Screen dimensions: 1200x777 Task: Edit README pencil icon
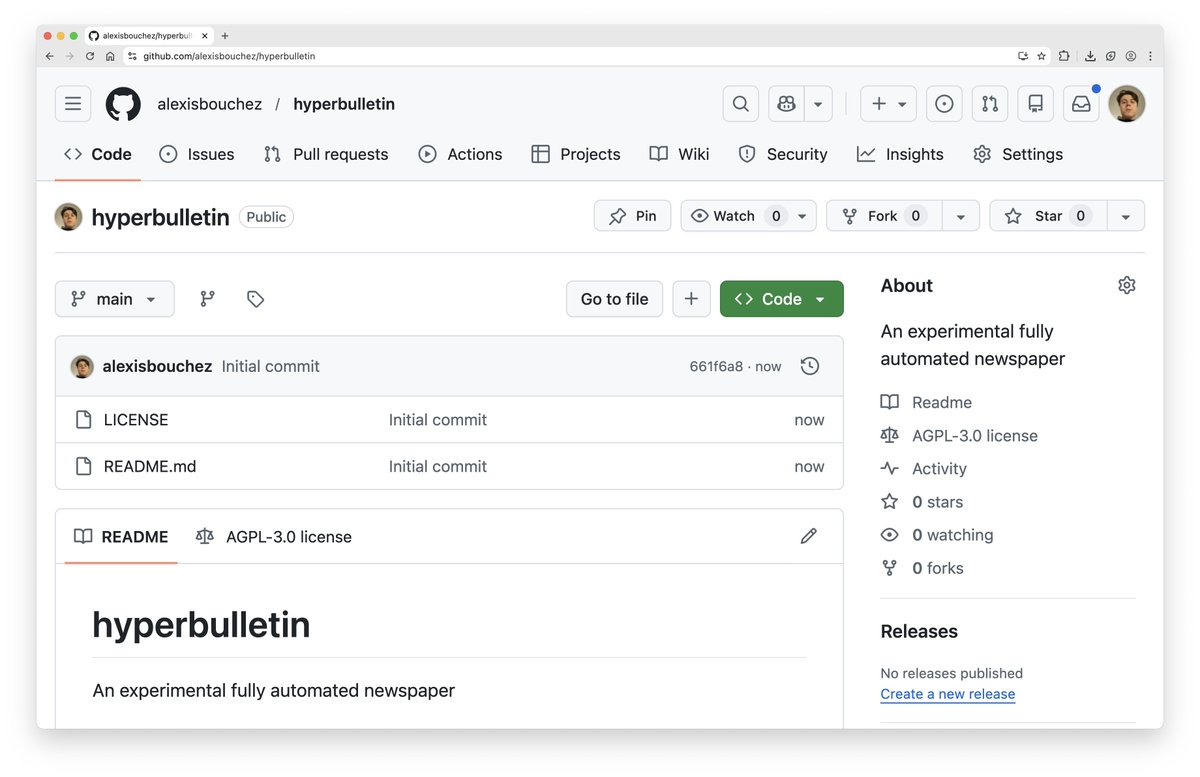tap(809, 536)
